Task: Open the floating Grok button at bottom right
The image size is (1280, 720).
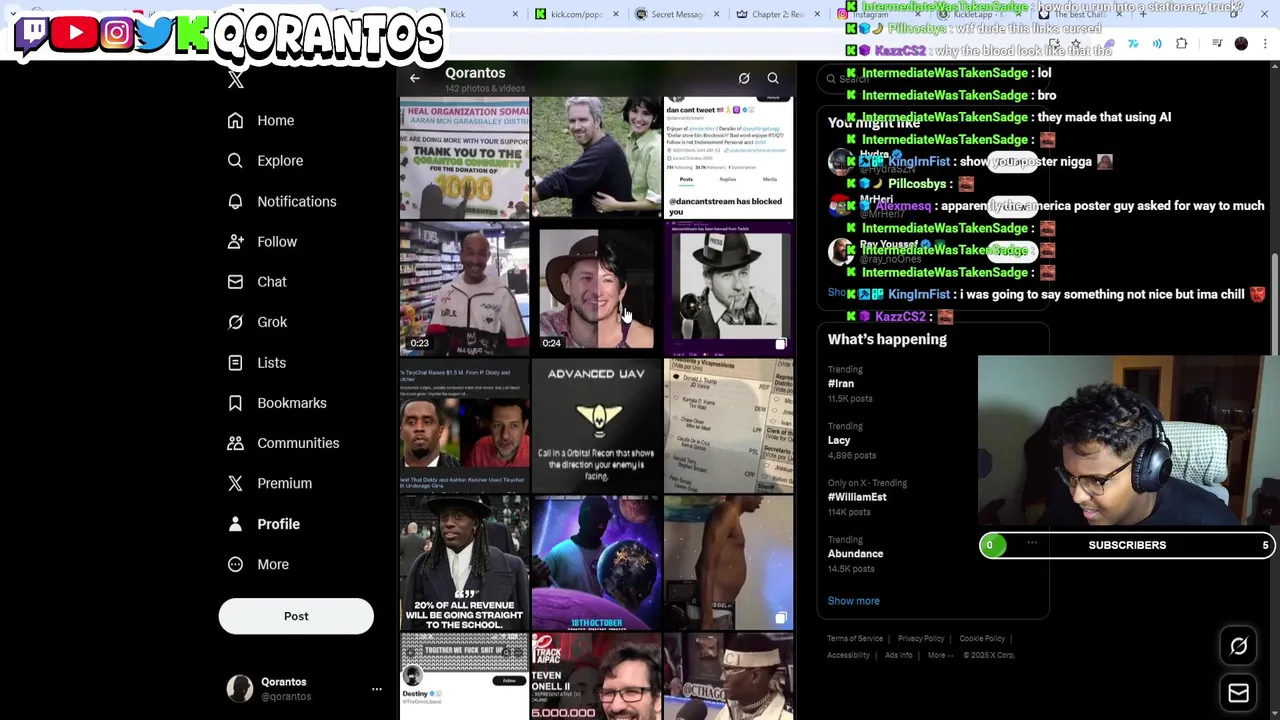Action: pyautogui.click(x=1238, y=646)
